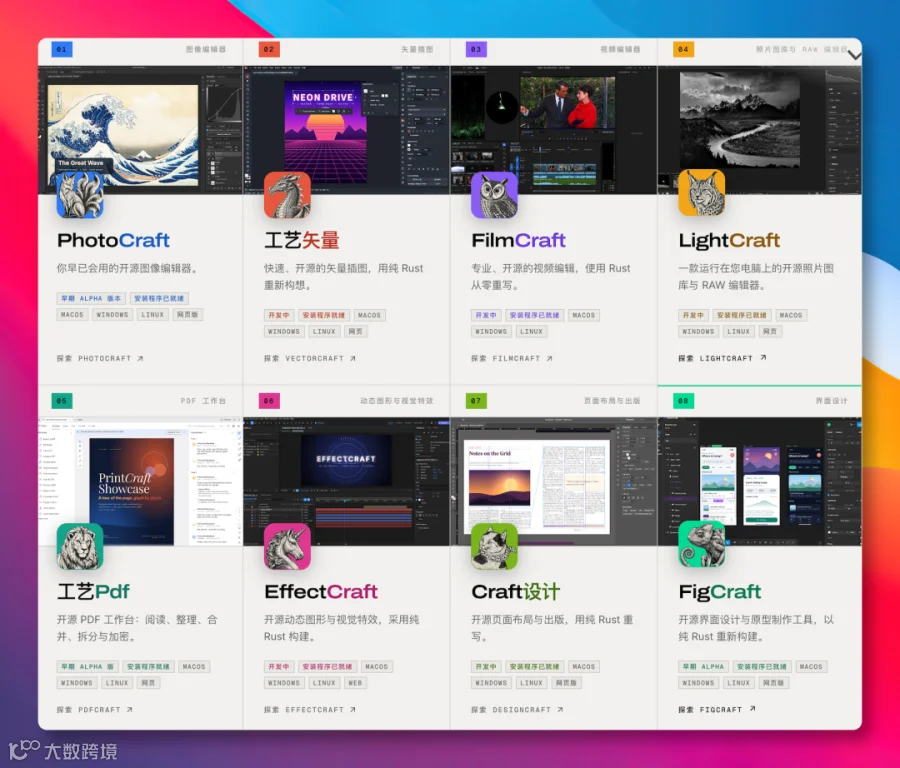Click the 工艺Pdf green lion icon

[x=80, y=546]
